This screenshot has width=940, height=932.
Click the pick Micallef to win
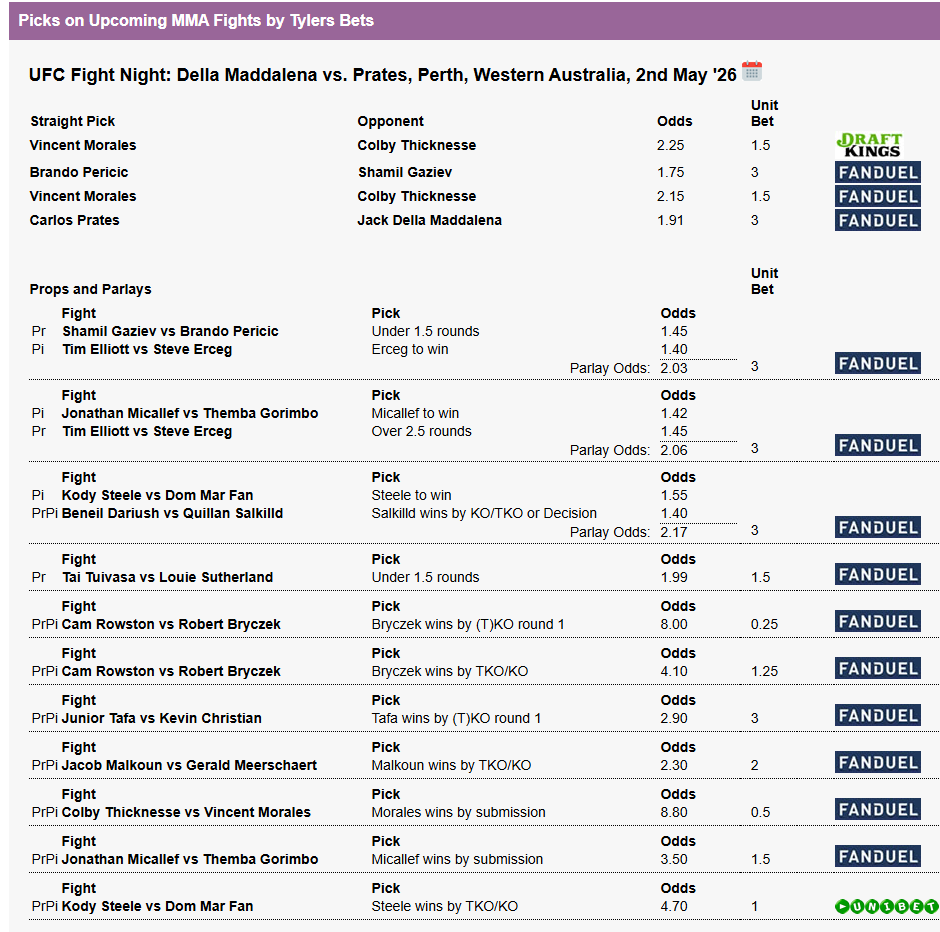(415, 413)
